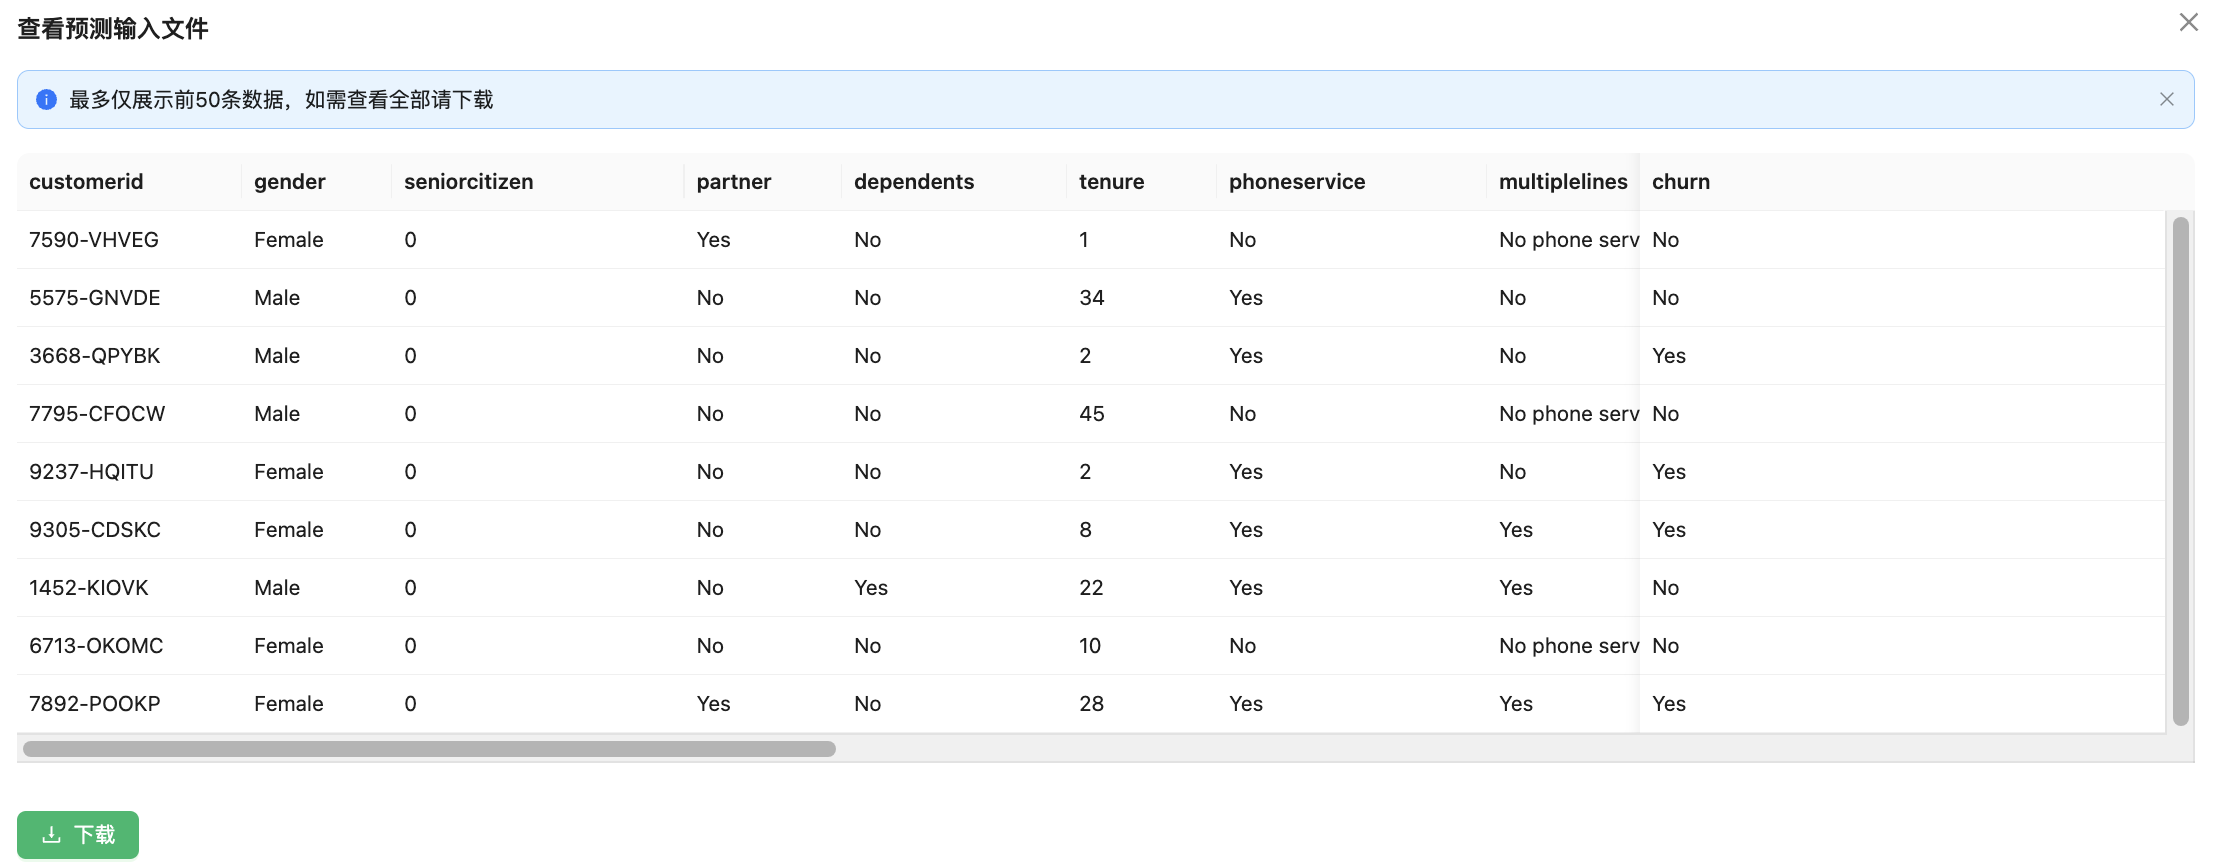Viewport: 2216px width, 866px height.
Task: Click tenure value 34 for 5575-GNVDE
Action: (1092, 298)
